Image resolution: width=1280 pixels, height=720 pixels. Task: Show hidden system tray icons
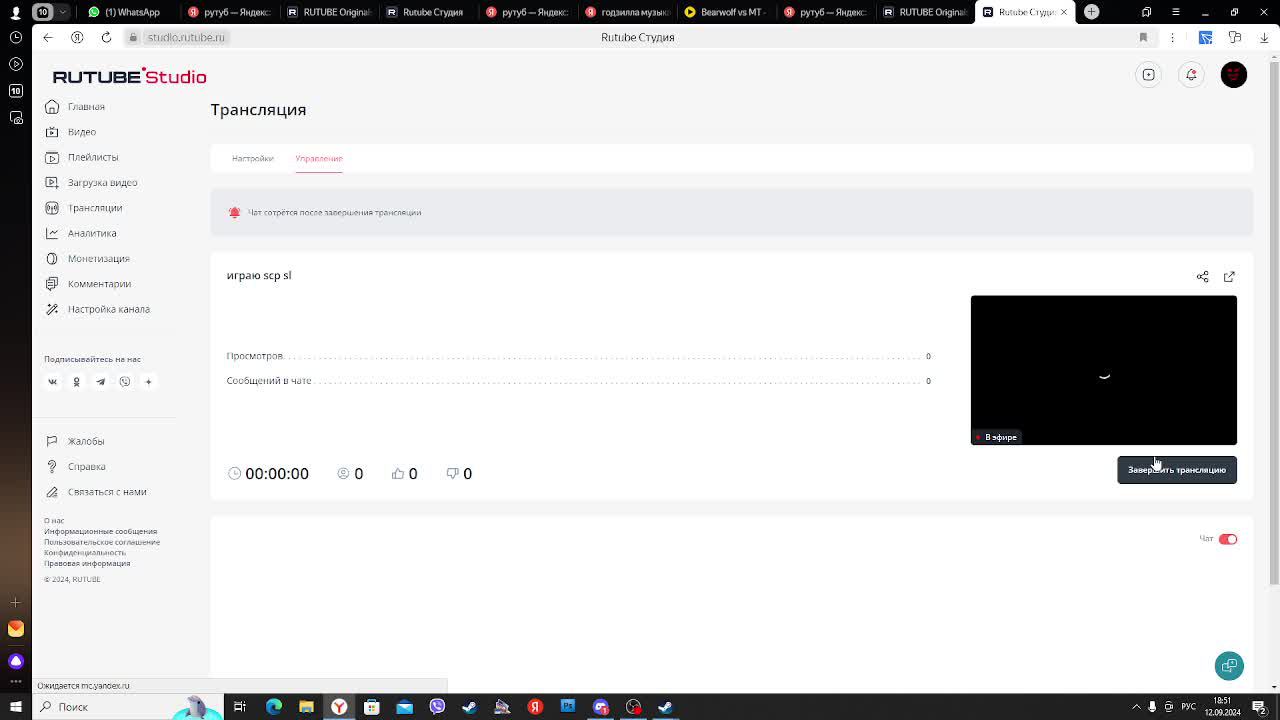tap(1136, 707)
